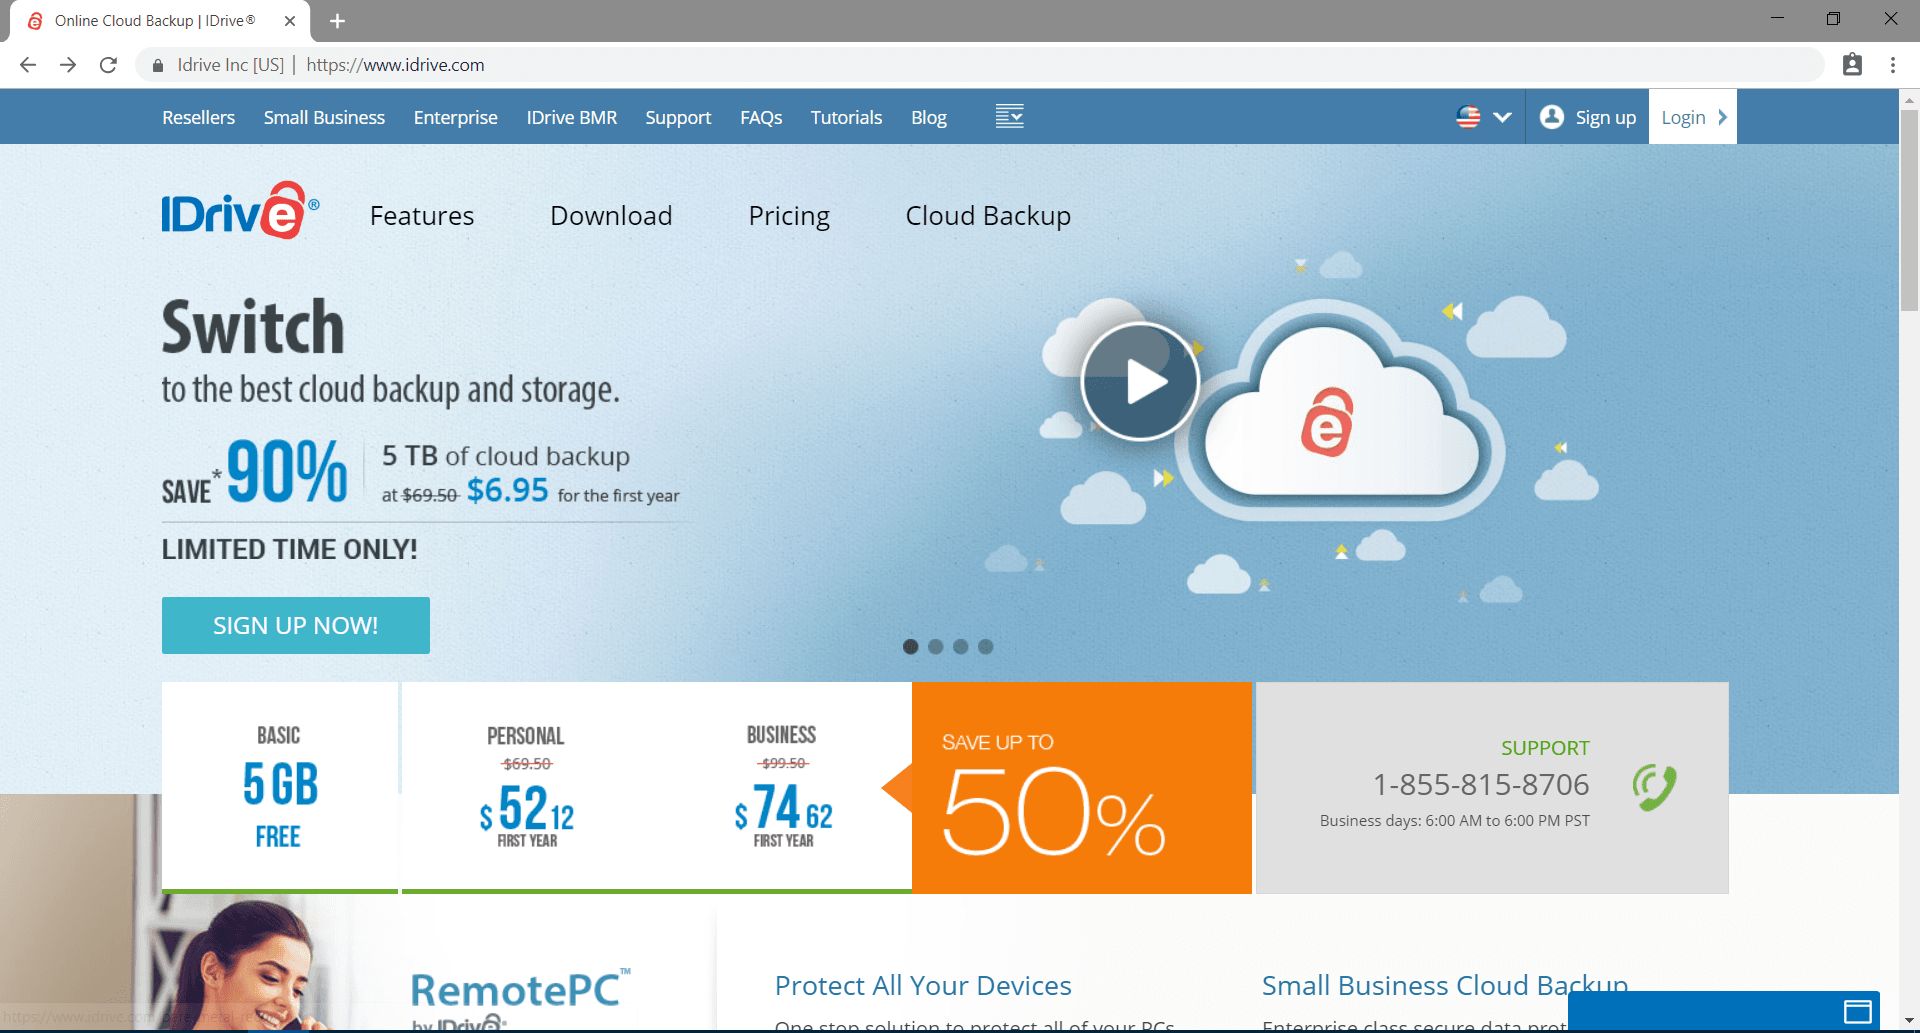Screen dimensions: 1920x1033
Task: Open the Pricing page
Action: (789, 216)
